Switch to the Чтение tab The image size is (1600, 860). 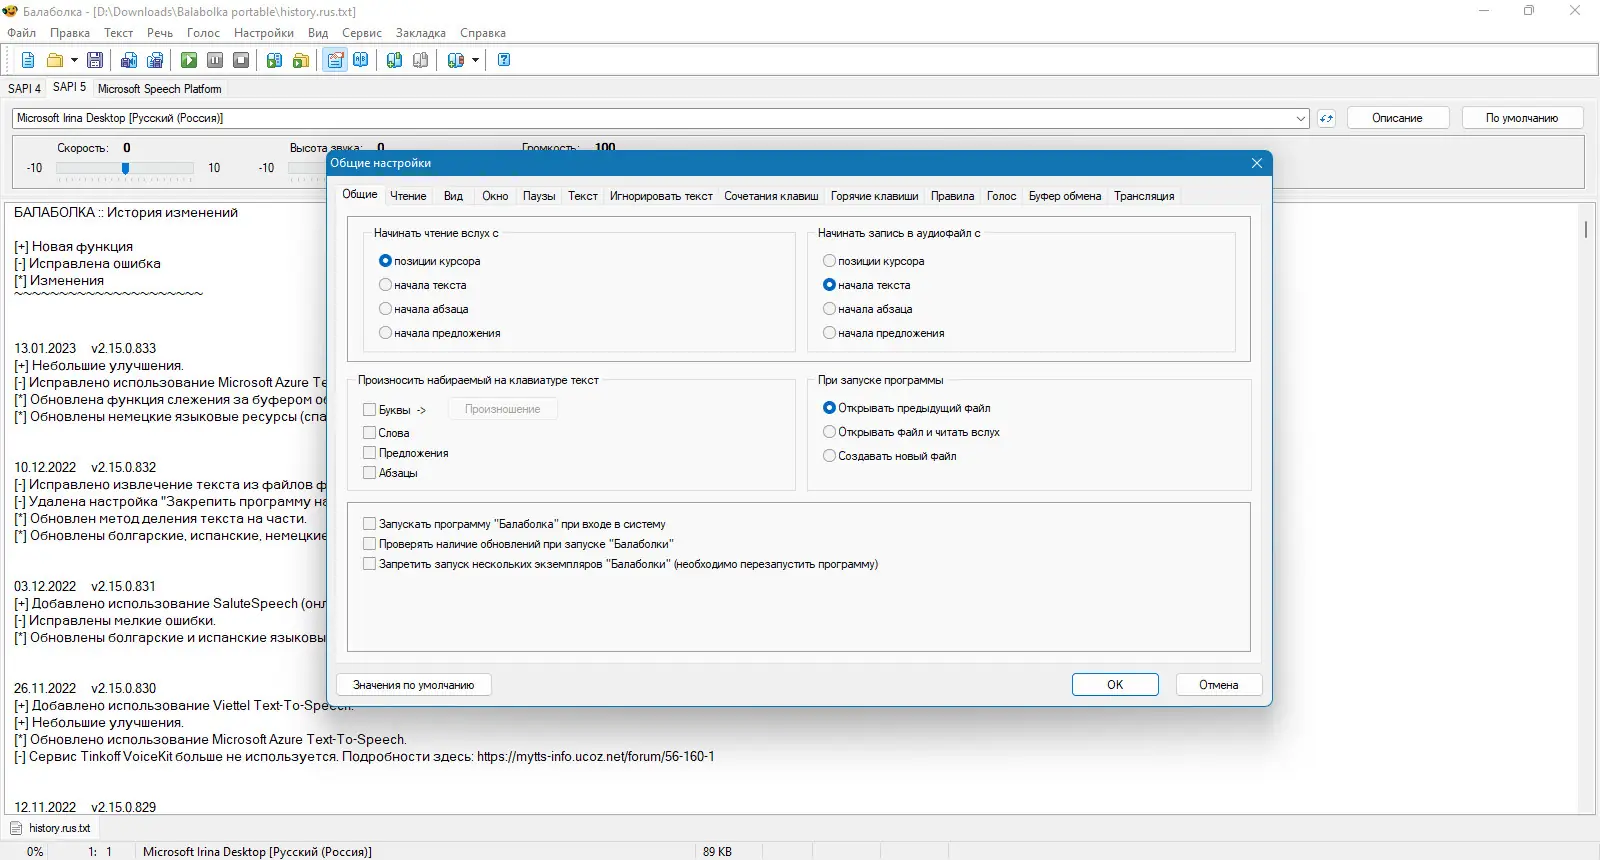408,196
